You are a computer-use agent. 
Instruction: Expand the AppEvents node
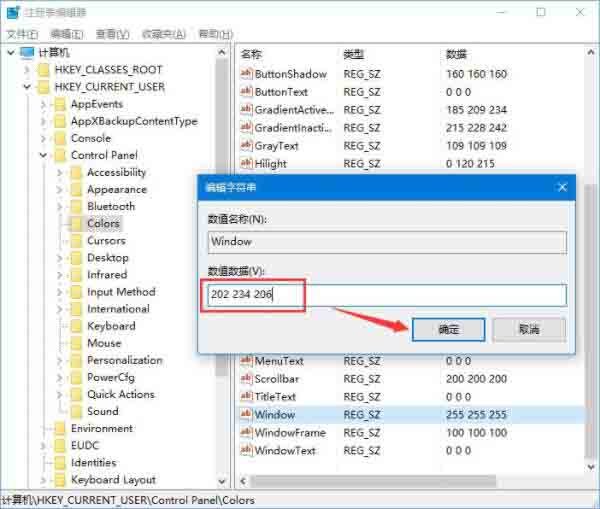43,104
